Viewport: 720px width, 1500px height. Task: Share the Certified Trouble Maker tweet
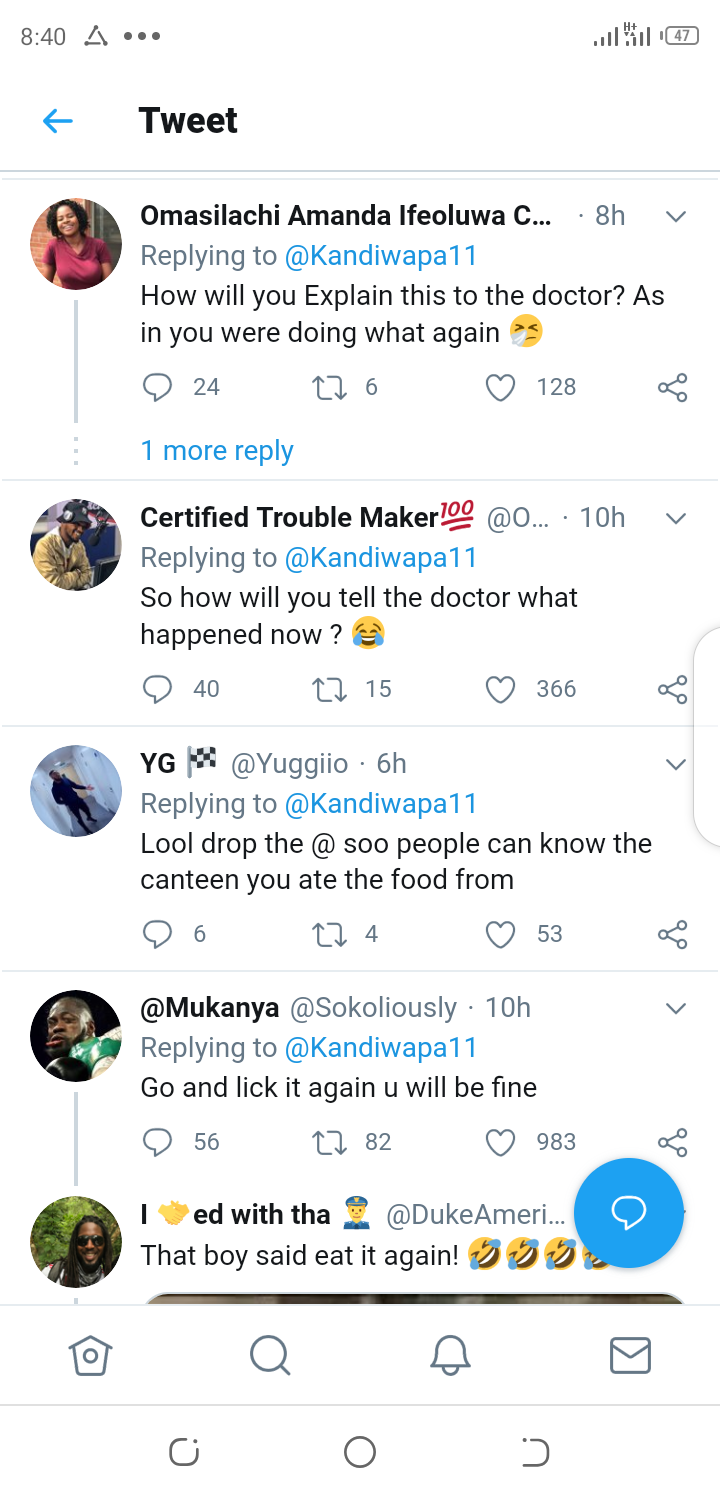click(672, 689)
